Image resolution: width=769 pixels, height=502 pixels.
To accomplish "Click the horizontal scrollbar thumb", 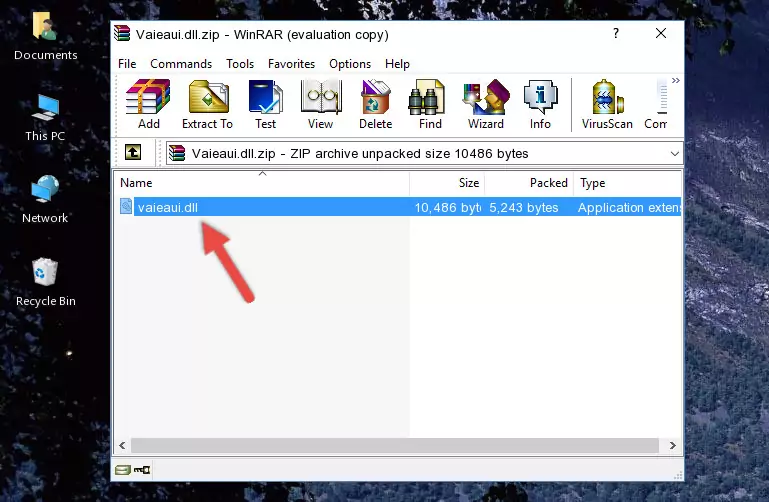I will coord(394,445).
